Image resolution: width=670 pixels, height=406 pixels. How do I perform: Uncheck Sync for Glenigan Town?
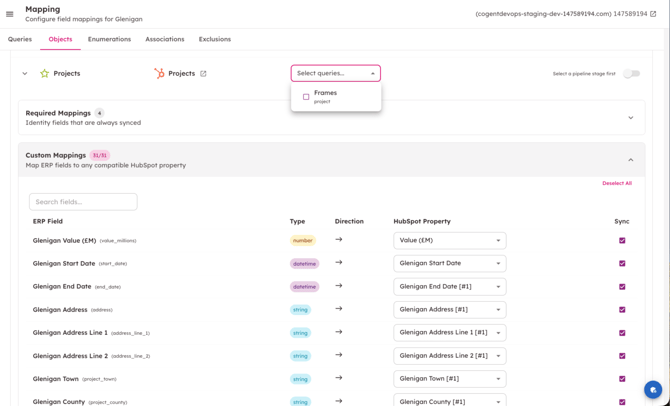622,379
